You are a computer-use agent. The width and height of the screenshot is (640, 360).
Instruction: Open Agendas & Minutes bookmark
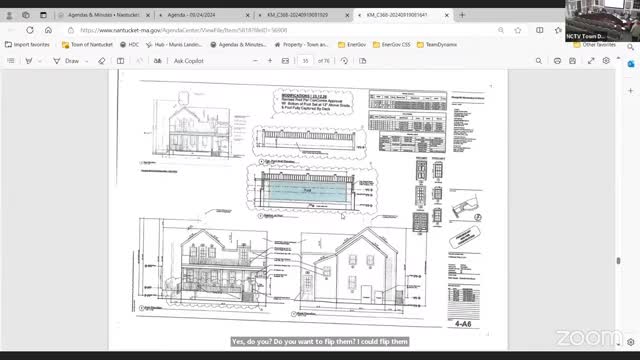point(238,44)
